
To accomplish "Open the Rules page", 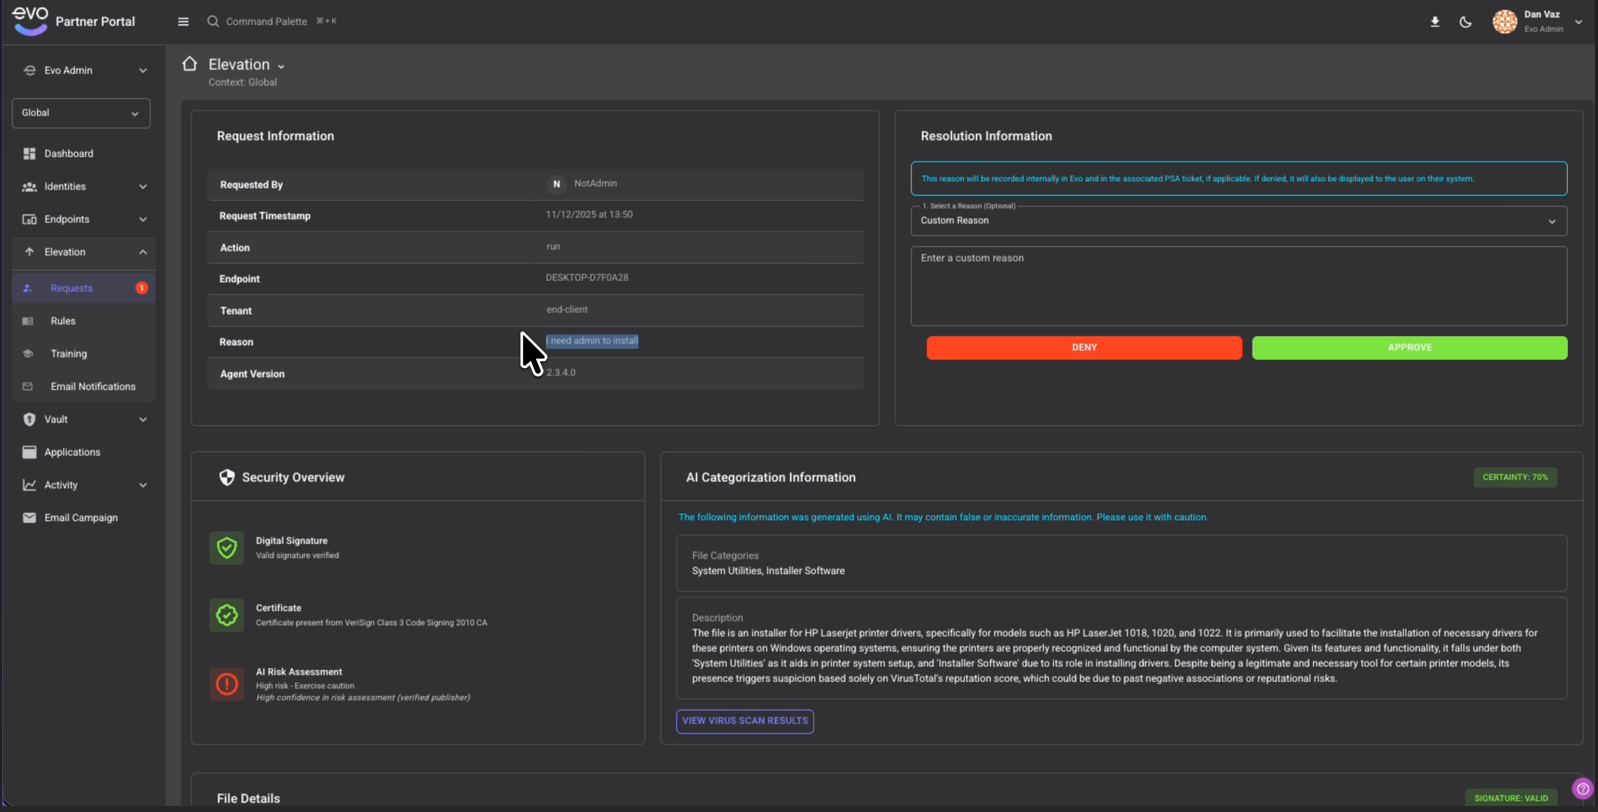I will [63, 321].
